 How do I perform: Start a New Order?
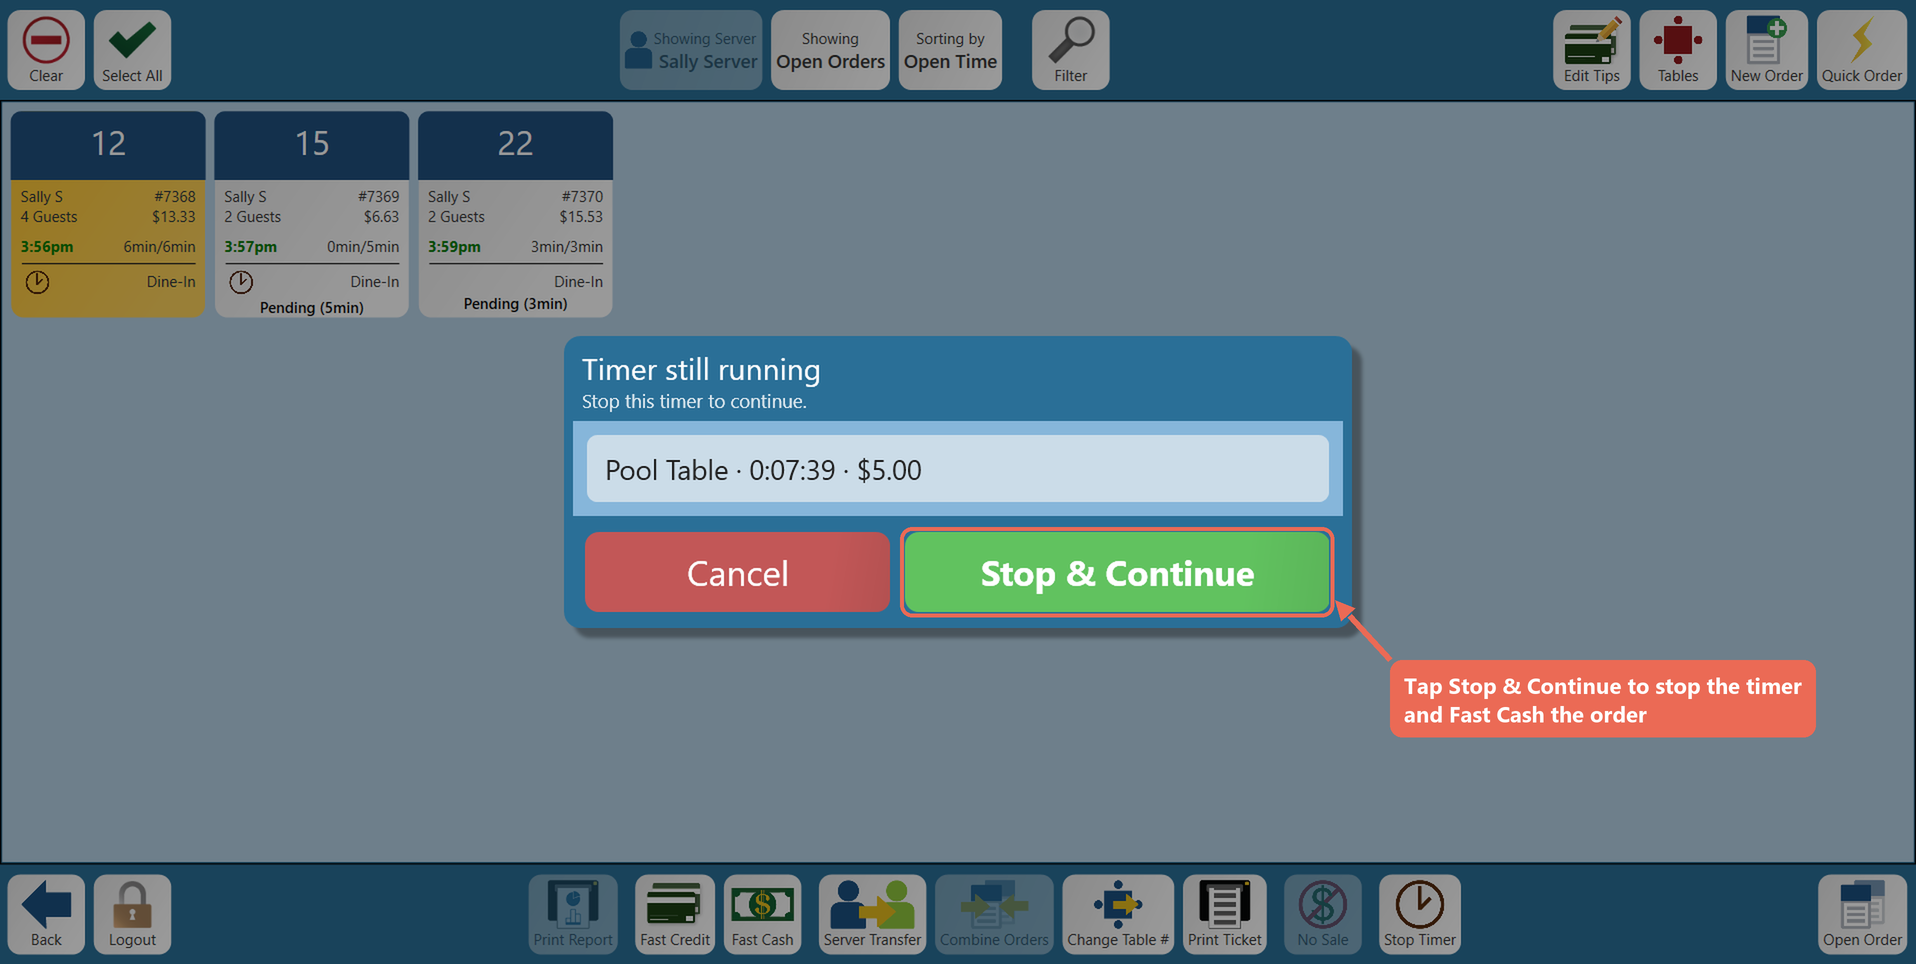point(1766,50)
